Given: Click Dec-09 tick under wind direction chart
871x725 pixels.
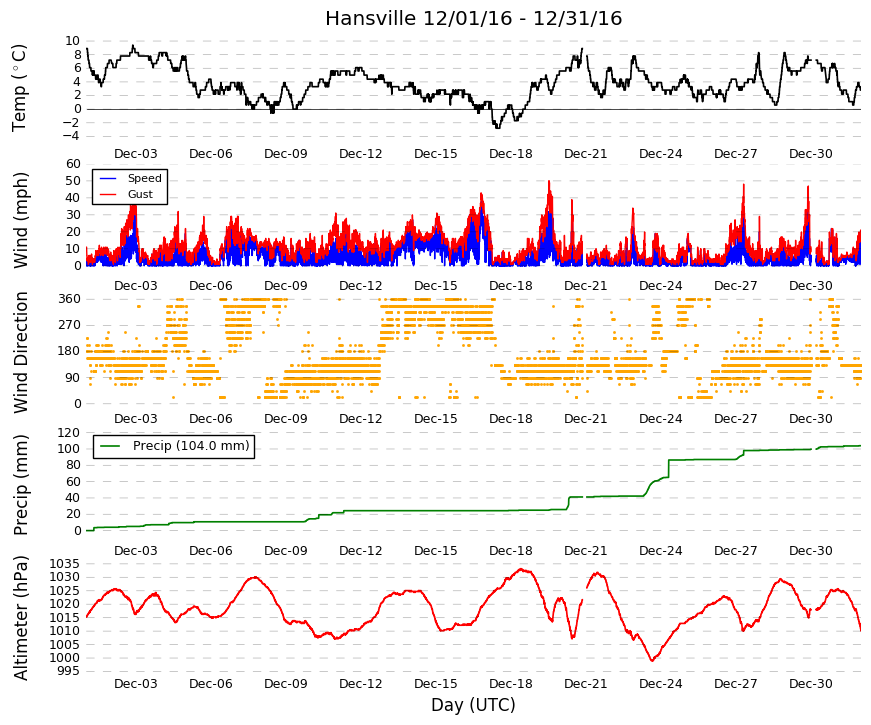Looking at the screenshot, I should (286, 419).
